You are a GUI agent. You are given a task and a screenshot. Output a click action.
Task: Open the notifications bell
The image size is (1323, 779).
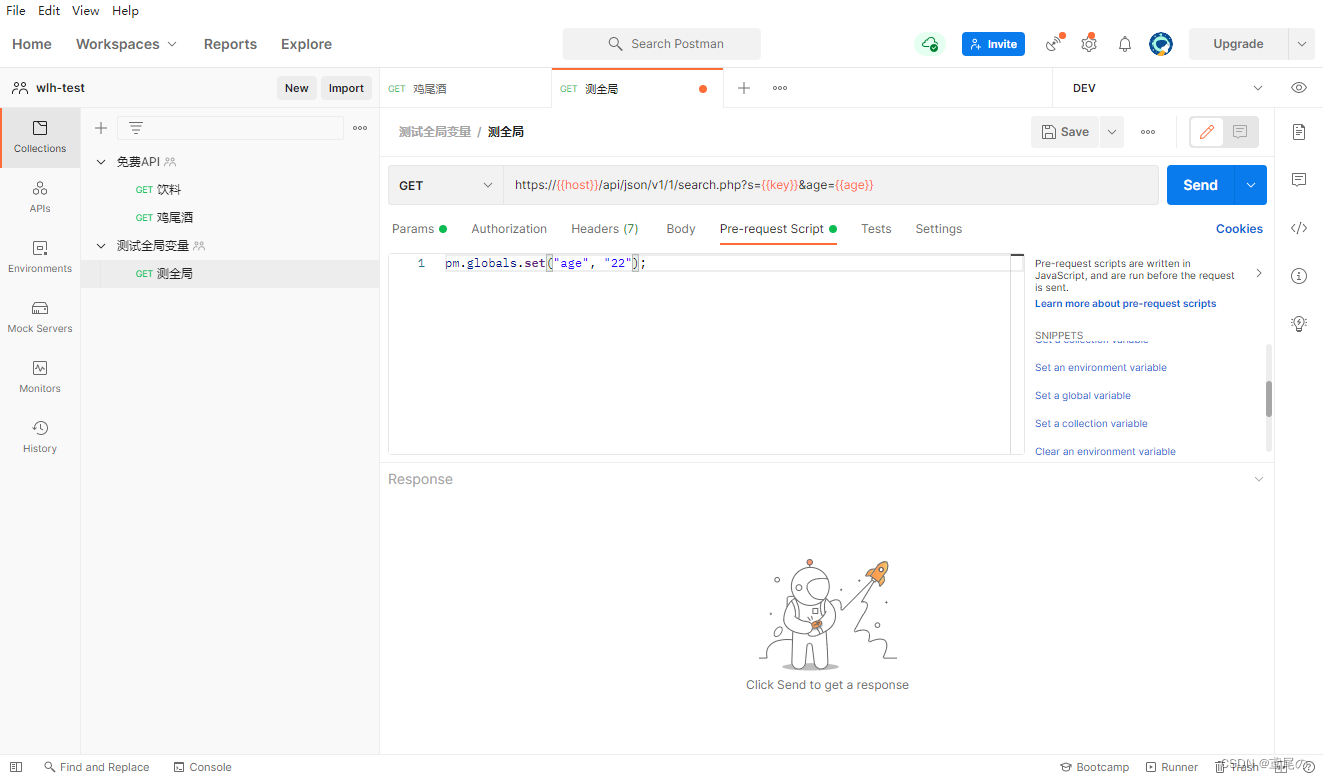coord(1125,44)
